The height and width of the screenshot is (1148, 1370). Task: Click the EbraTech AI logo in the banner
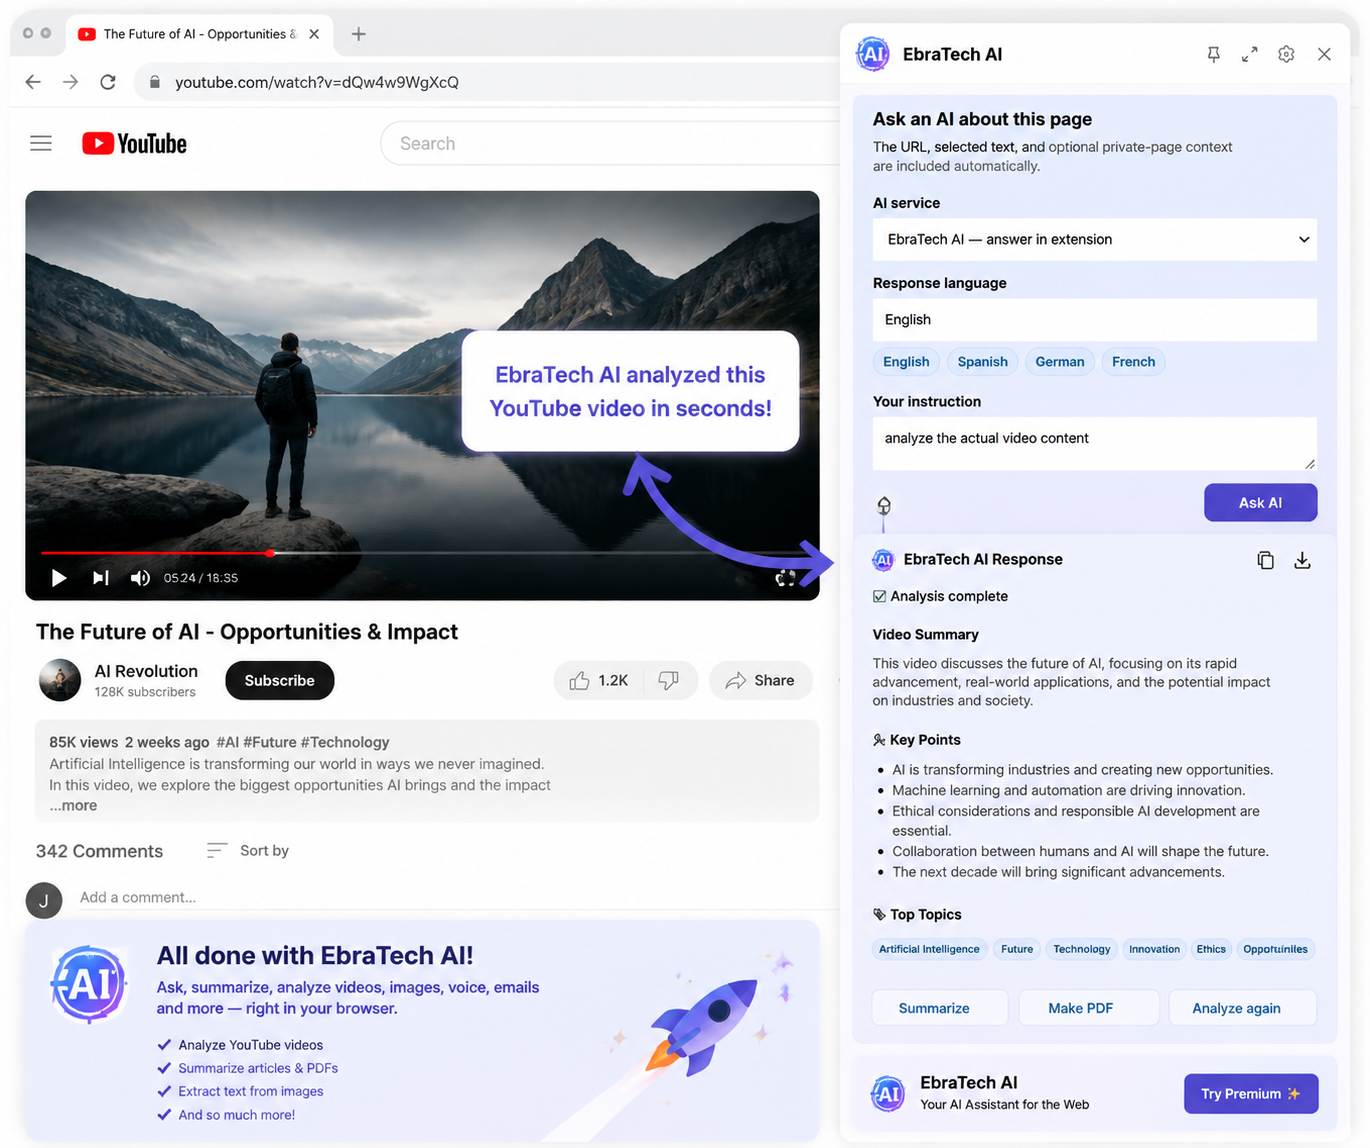[89, 984]
